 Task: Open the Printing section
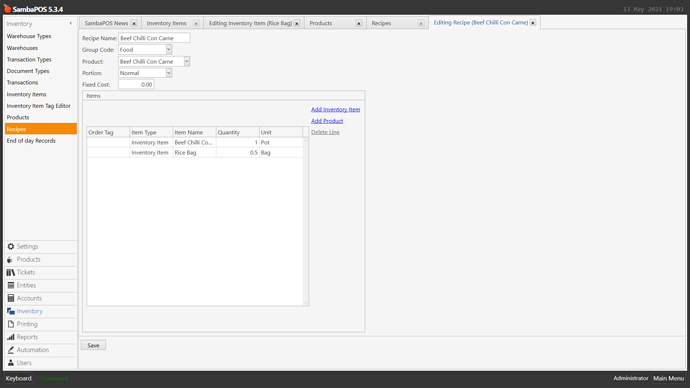coord(40,324)
